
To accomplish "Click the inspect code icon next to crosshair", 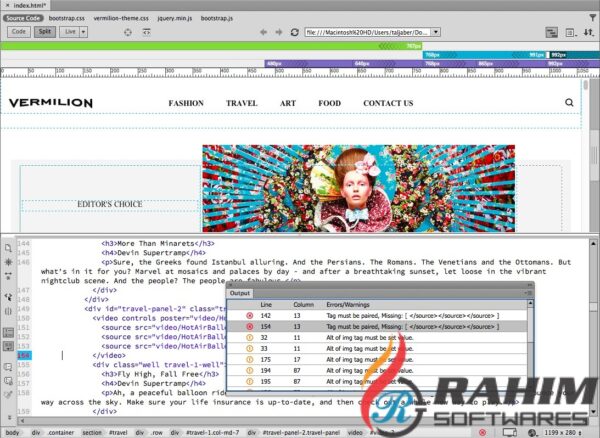I will [147, 32].
